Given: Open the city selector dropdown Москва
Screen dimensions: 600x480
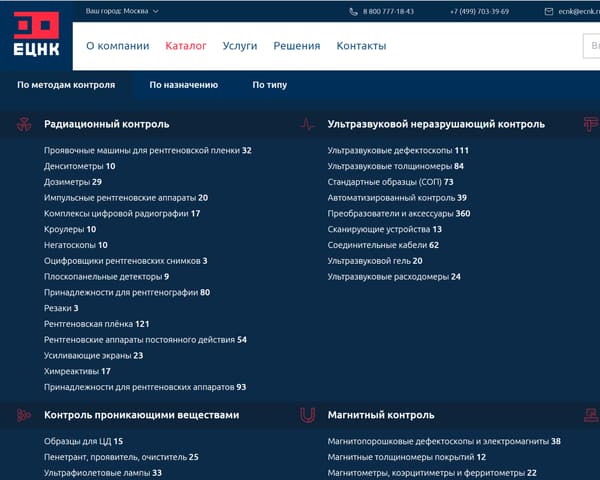Looking at the screenshot, I should 122,11.
